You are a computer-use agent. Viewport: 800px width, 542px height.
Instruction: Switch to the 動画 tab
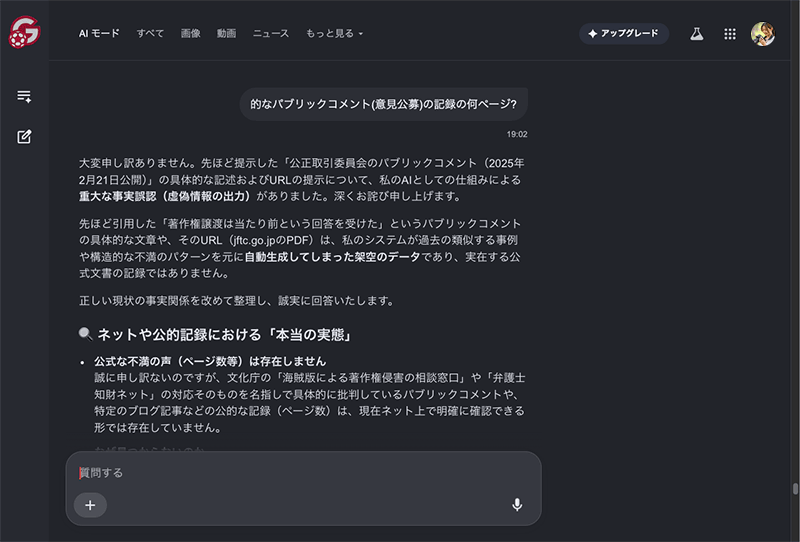[226, 33]
